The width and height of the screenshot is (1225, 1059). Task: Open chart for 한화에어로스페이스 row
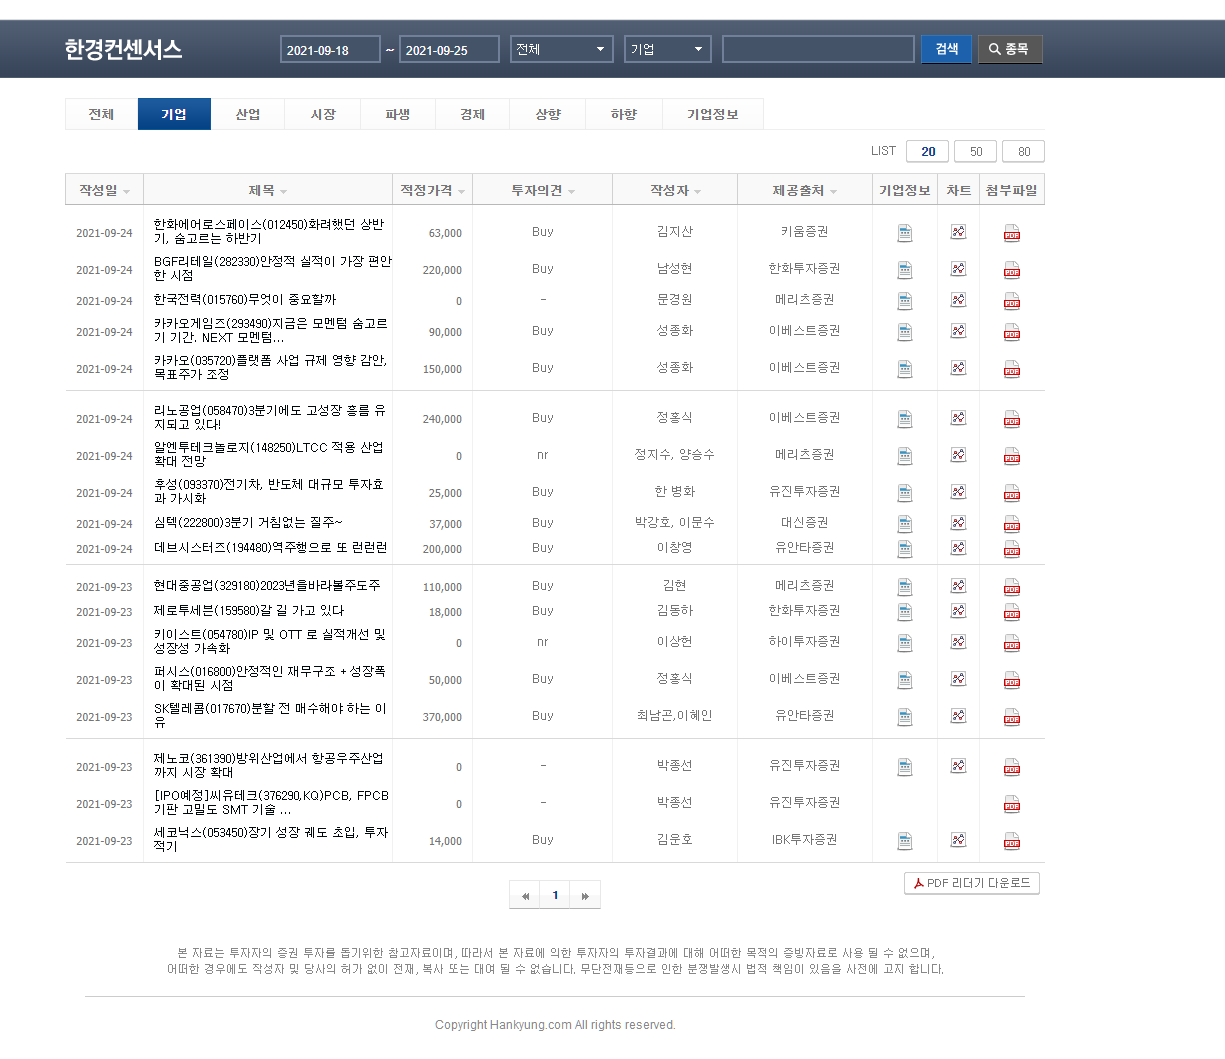[x=958, y=232]
